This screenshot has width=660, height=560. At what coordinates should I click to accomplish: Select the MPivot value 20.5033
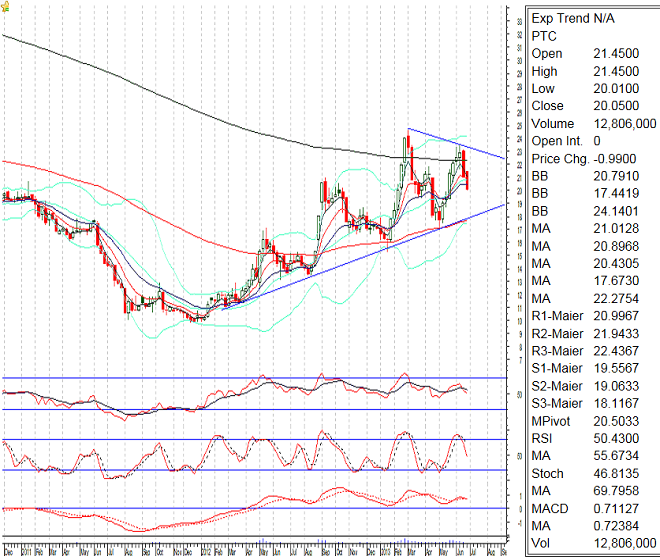tap(617, 421)
